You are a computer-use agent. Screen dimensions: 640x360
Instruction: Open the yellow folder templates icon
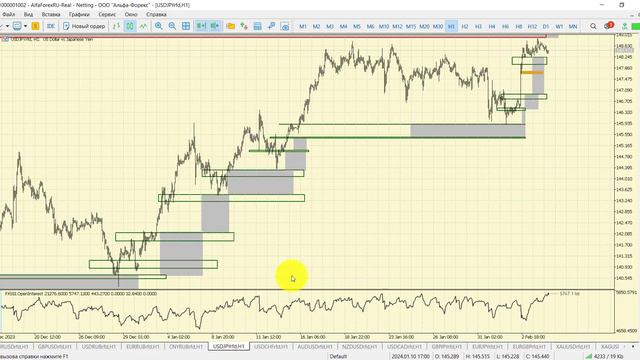click(x=231, y=26)
